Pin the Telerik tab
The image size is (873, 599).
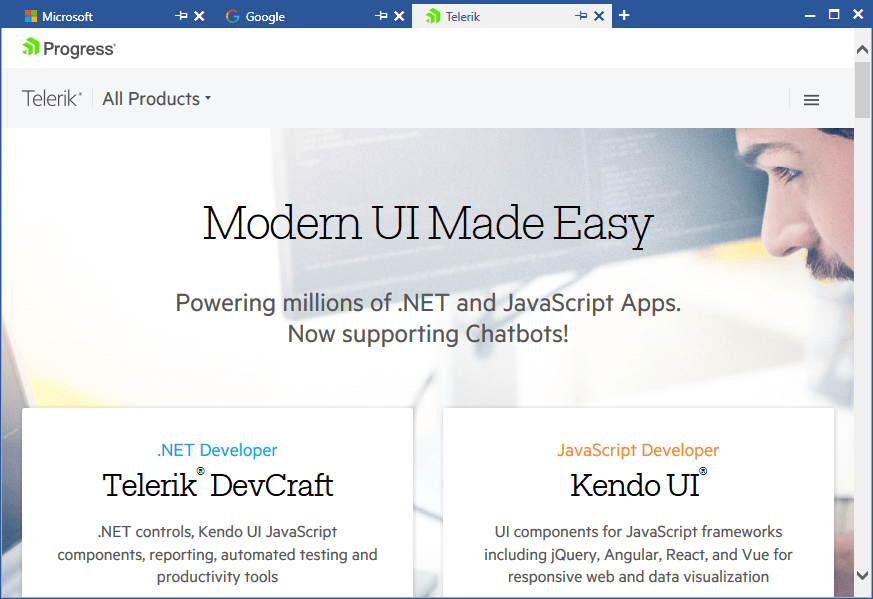click(581, 16)
